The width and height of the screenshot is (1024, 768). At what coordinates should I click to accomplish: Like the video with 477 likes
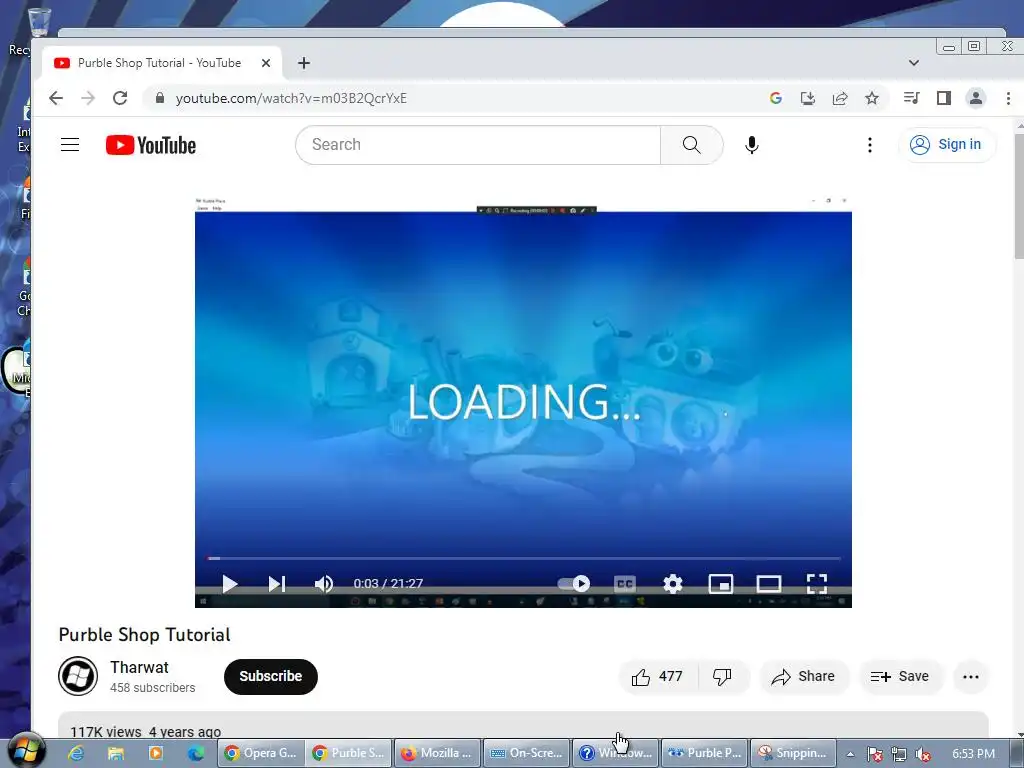point(658,677)
